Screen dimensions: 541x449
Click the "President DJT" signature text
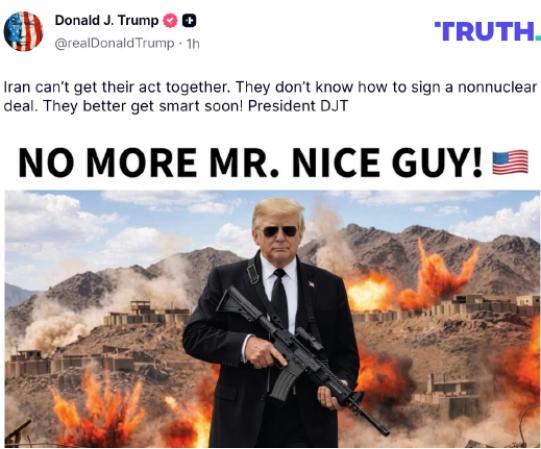[297, 106]
